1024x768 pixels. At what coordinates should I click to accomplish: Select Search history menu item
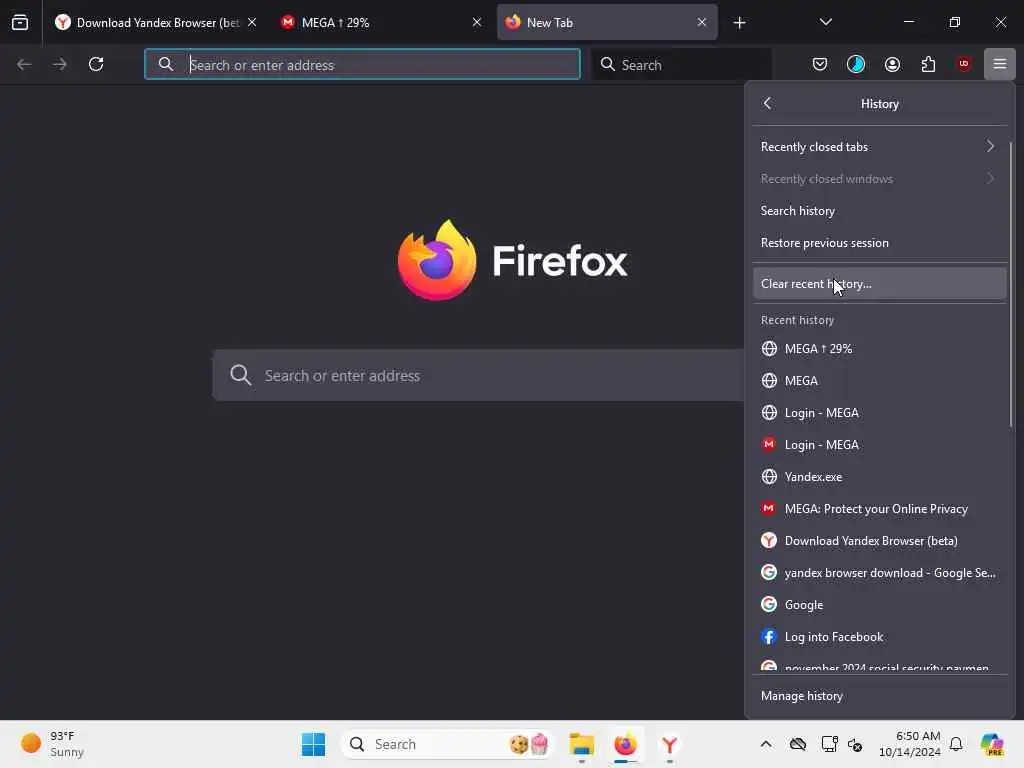(x=879, y=210)
